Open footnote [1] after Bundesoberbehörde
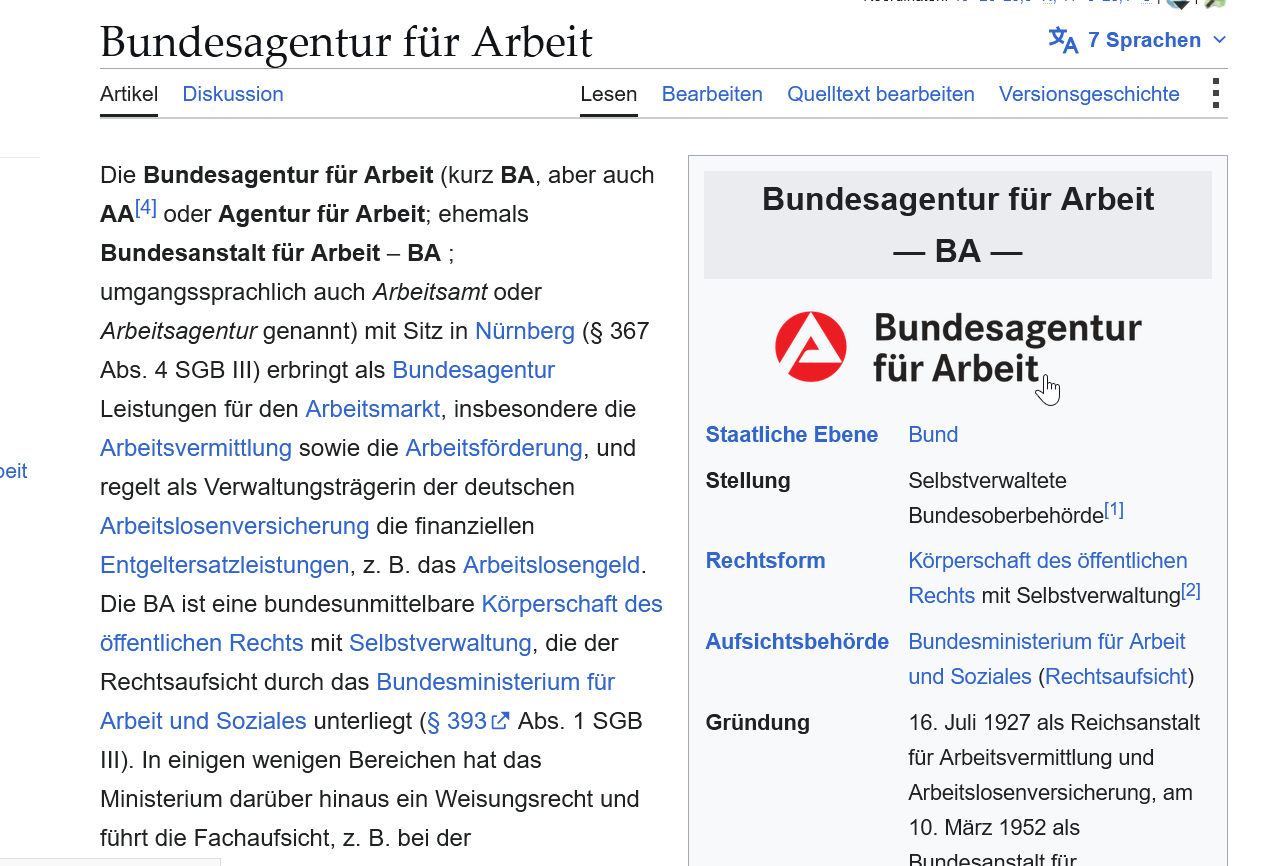 tap(1114, 510)
